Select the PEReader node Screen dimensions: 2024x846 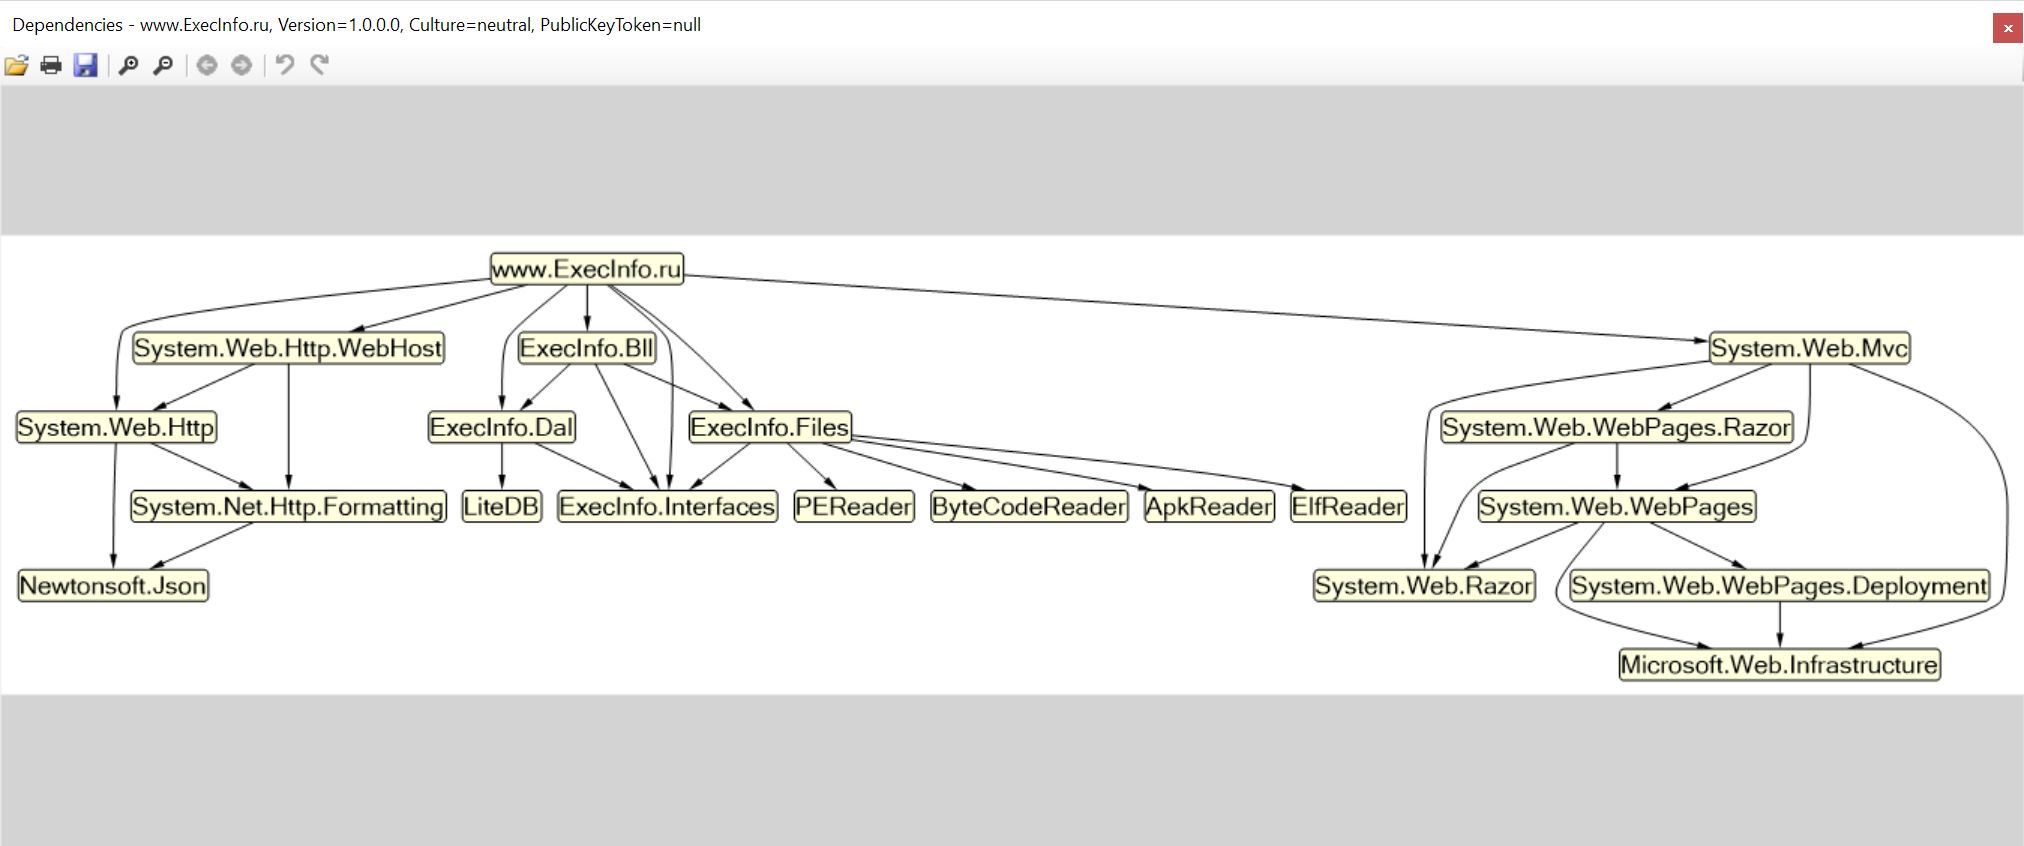tap(854, 506)
